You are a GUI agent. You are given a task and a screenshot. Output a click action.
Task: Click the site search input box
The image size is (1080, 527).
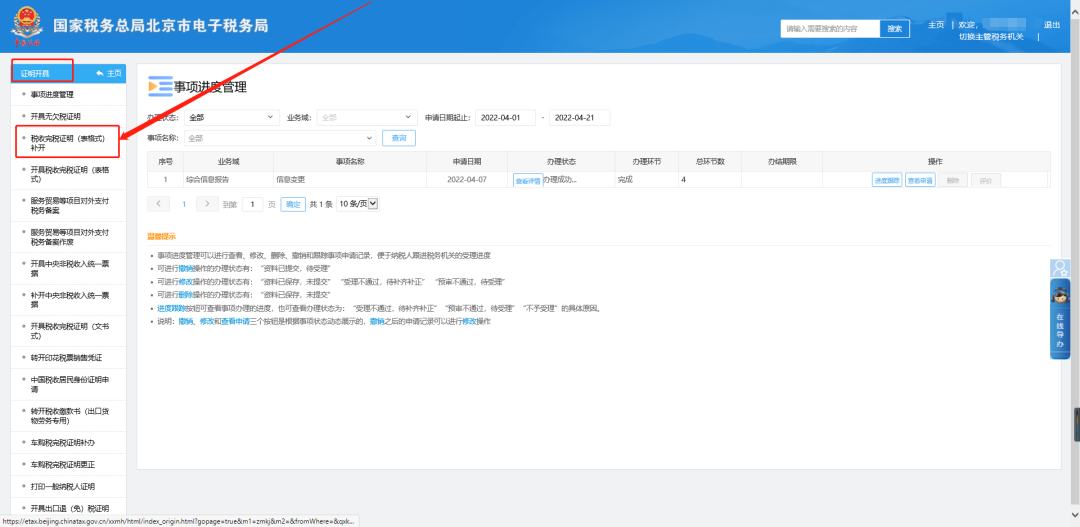pos(830,28)
